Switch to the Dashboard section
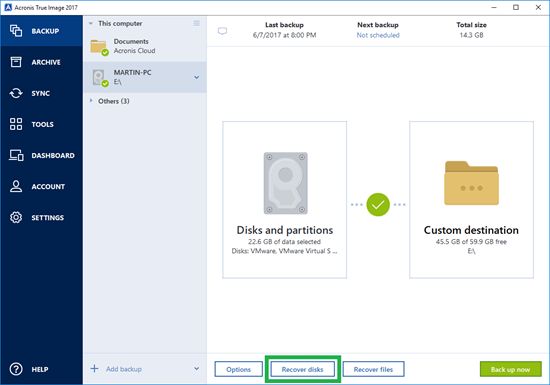The height and width of the screenshot is (385, 550). (41, 155)
